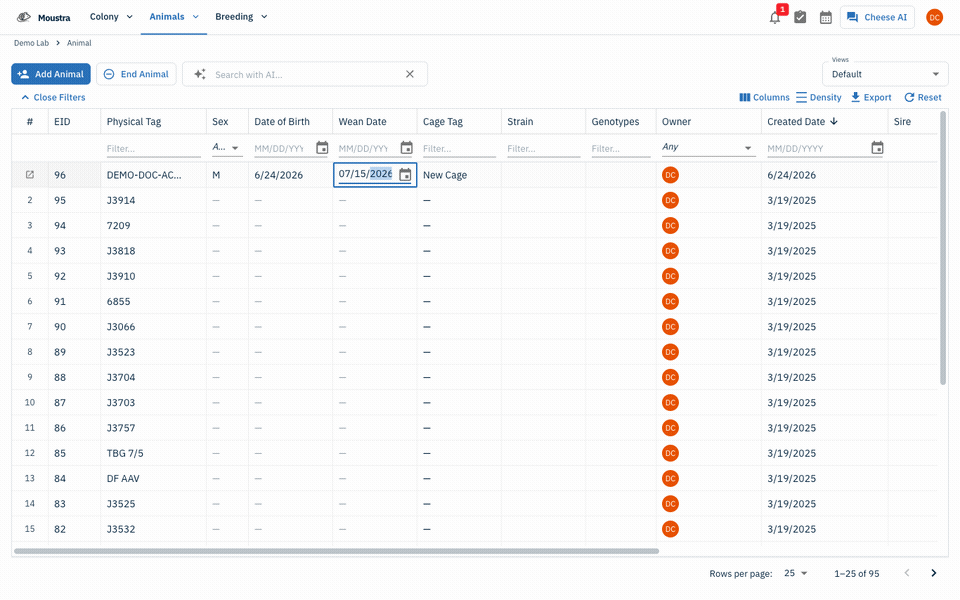Open the tasks checklist icon
960x600 pixels.
[x=800, y=17]
